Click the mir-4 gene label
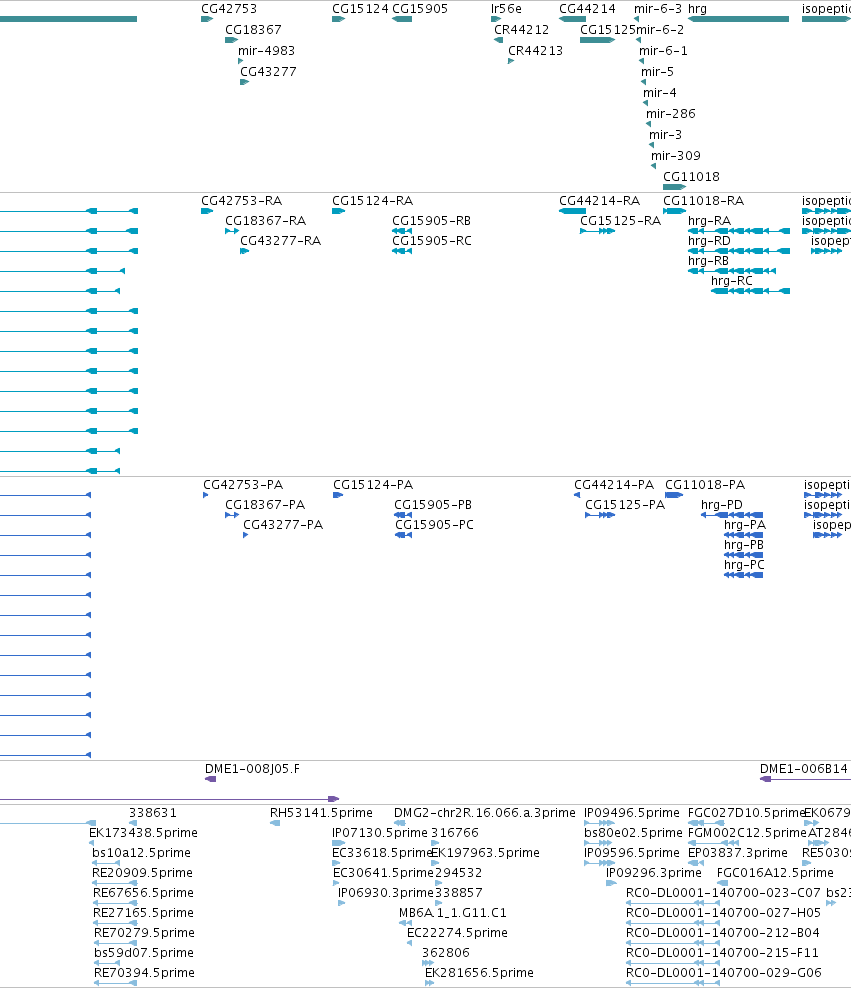This screenshot has height=988, width=851. coord(660,93)
